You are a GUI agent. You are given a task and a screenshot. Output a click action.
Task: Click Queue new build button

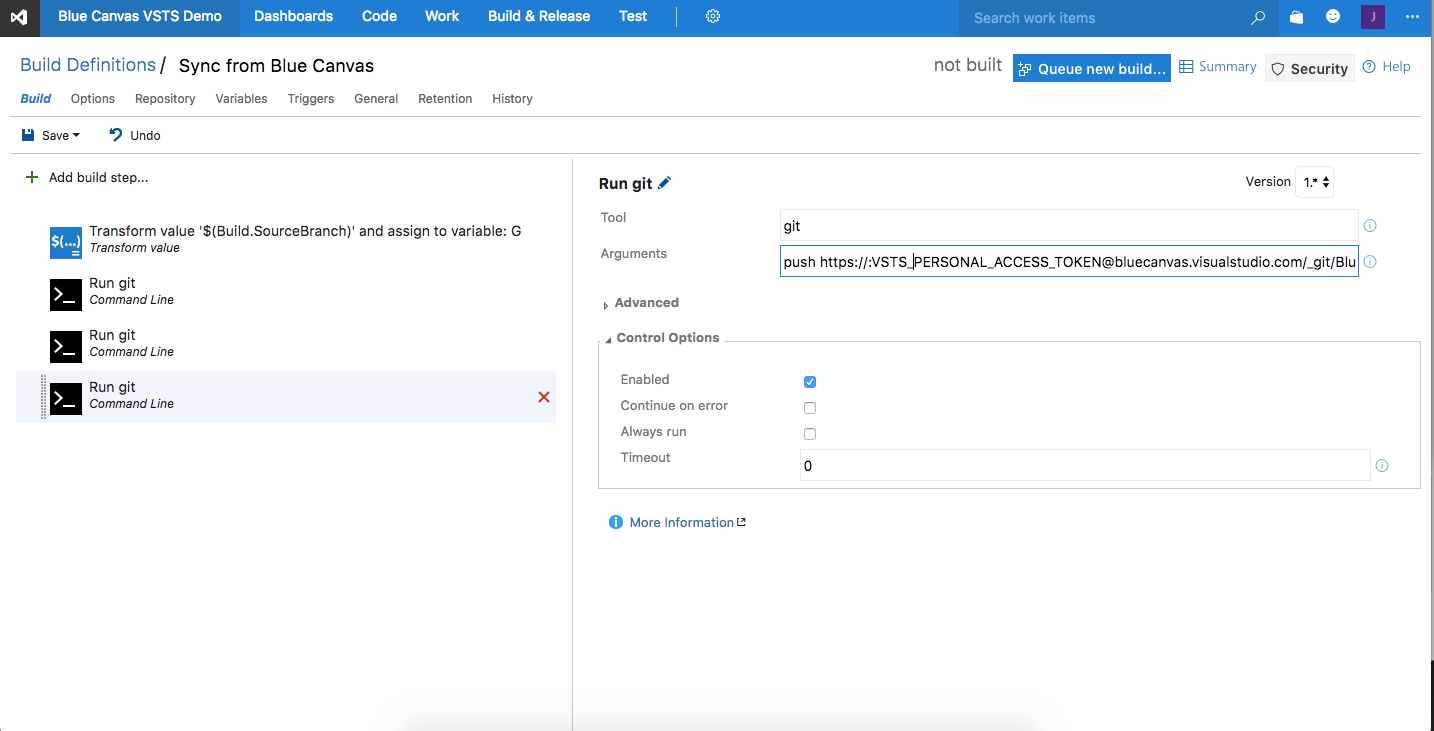click(x=1092, y=68)
